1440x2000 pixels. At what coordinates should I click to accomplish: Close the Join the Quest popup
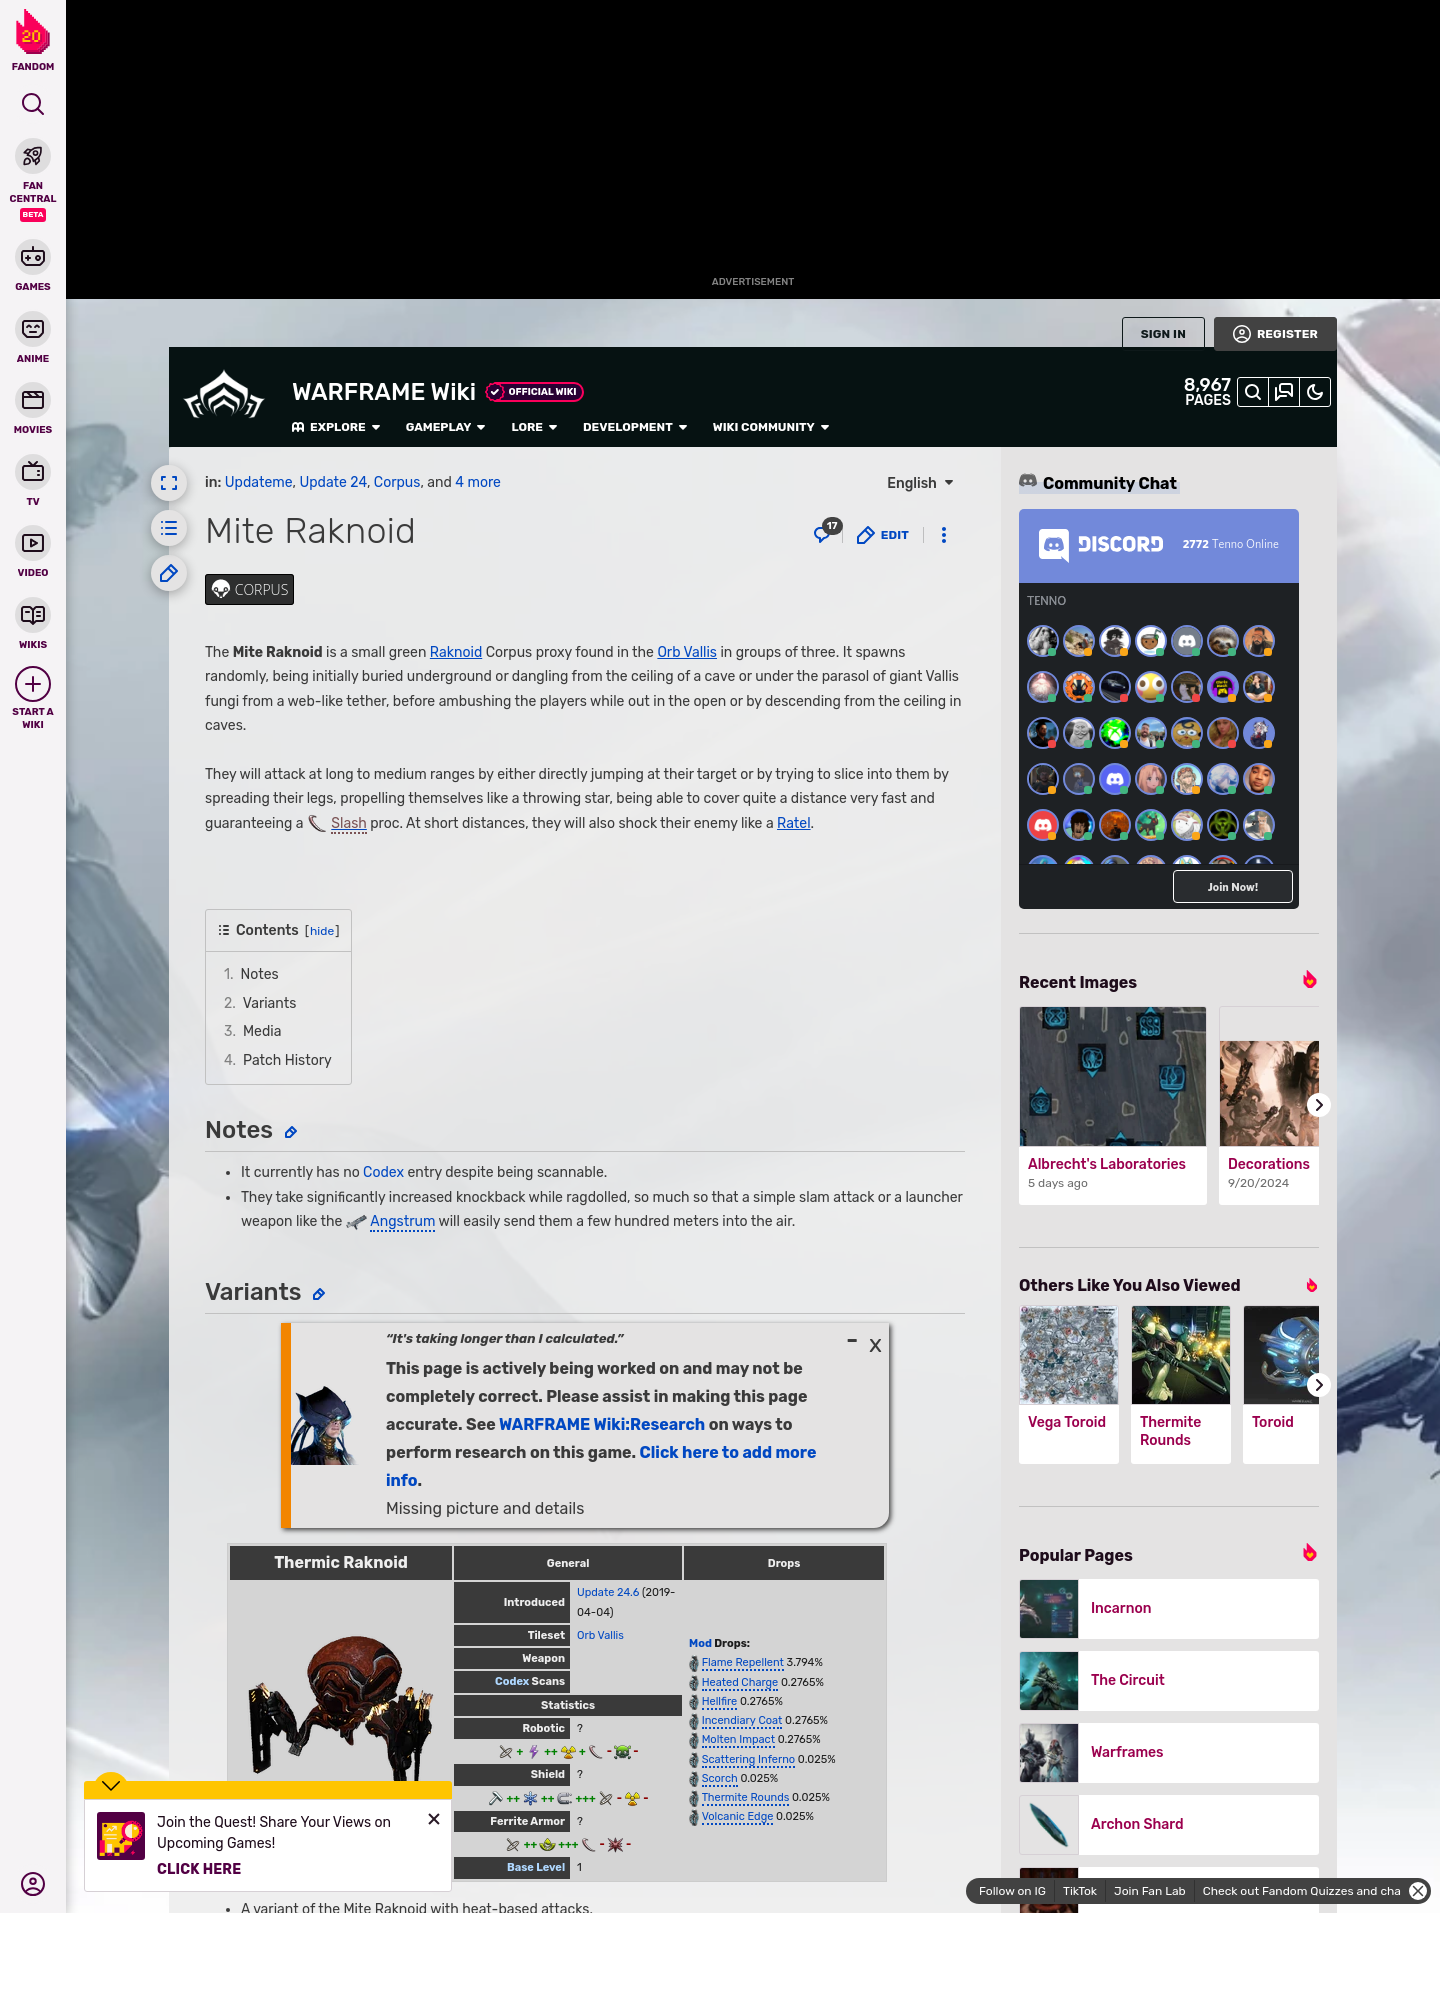tap(434, 1819)
